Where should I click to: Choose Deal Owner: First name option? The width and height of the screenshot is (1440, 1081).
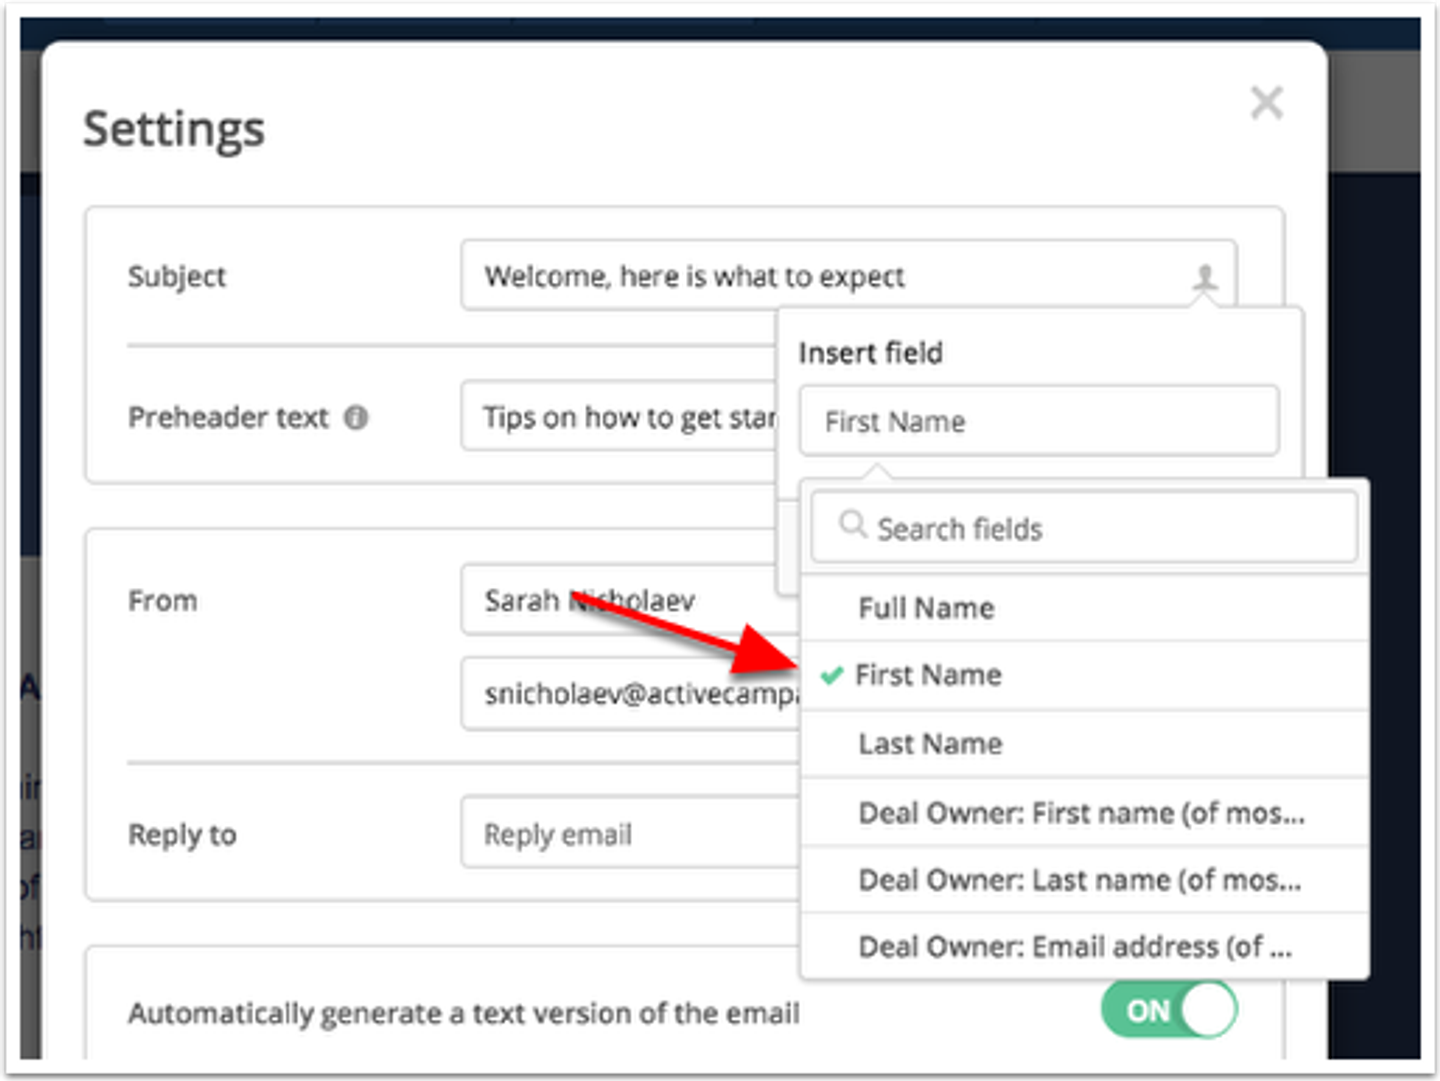pos(1080,813)
